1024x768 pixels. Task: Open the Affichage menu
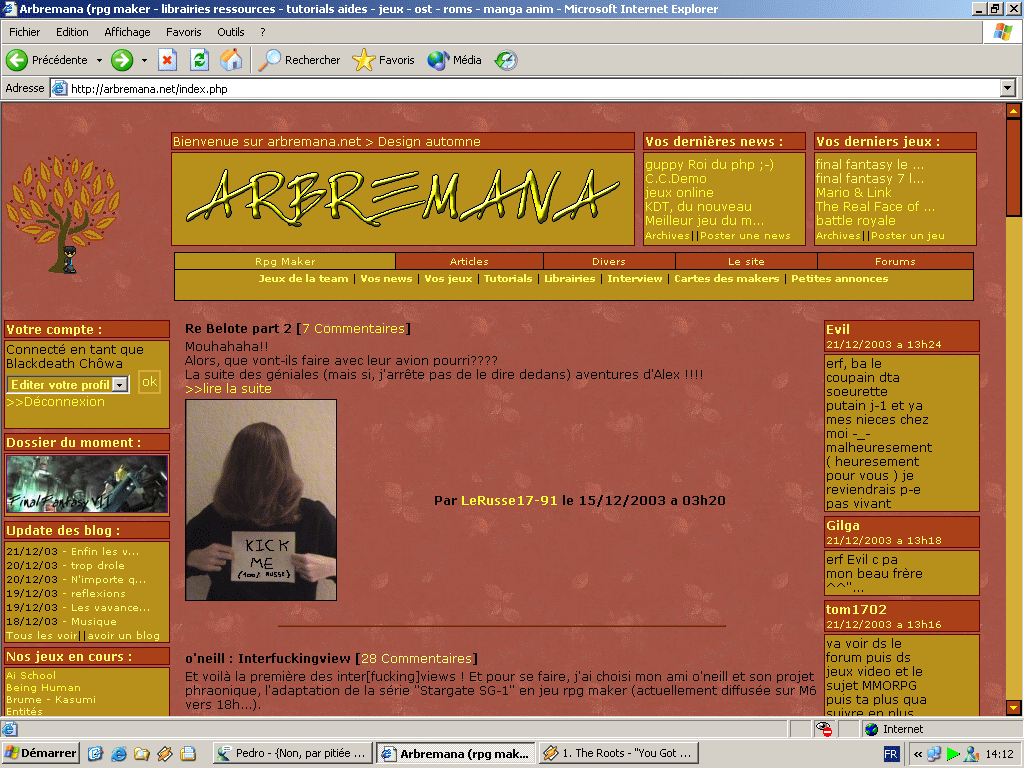pyautogui.click(x=127, y=32)
